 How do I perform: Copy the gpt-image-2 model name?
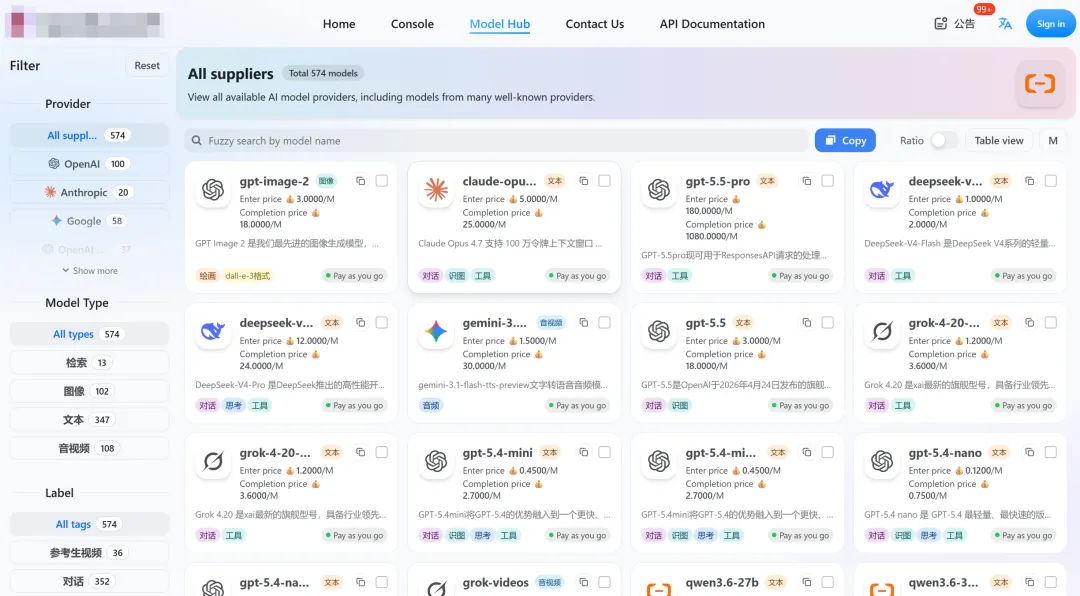coord(360,181)
